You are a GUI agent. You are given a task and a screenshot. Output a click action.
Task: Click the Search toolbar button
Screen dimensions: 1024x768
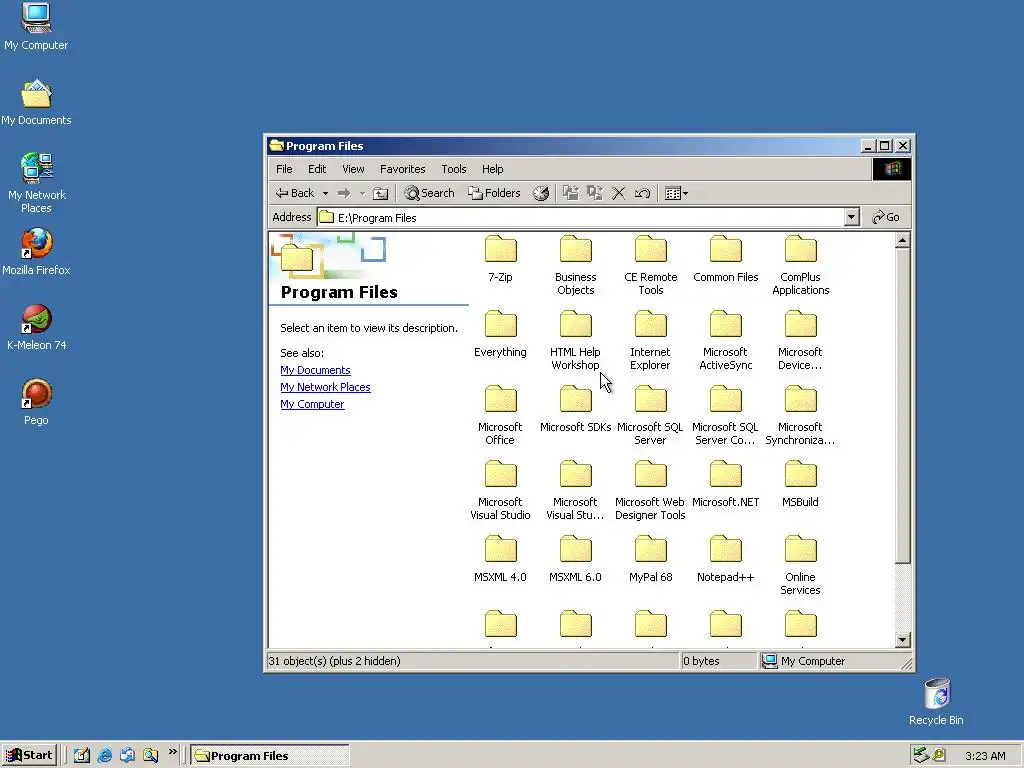(x=429, y=193)
